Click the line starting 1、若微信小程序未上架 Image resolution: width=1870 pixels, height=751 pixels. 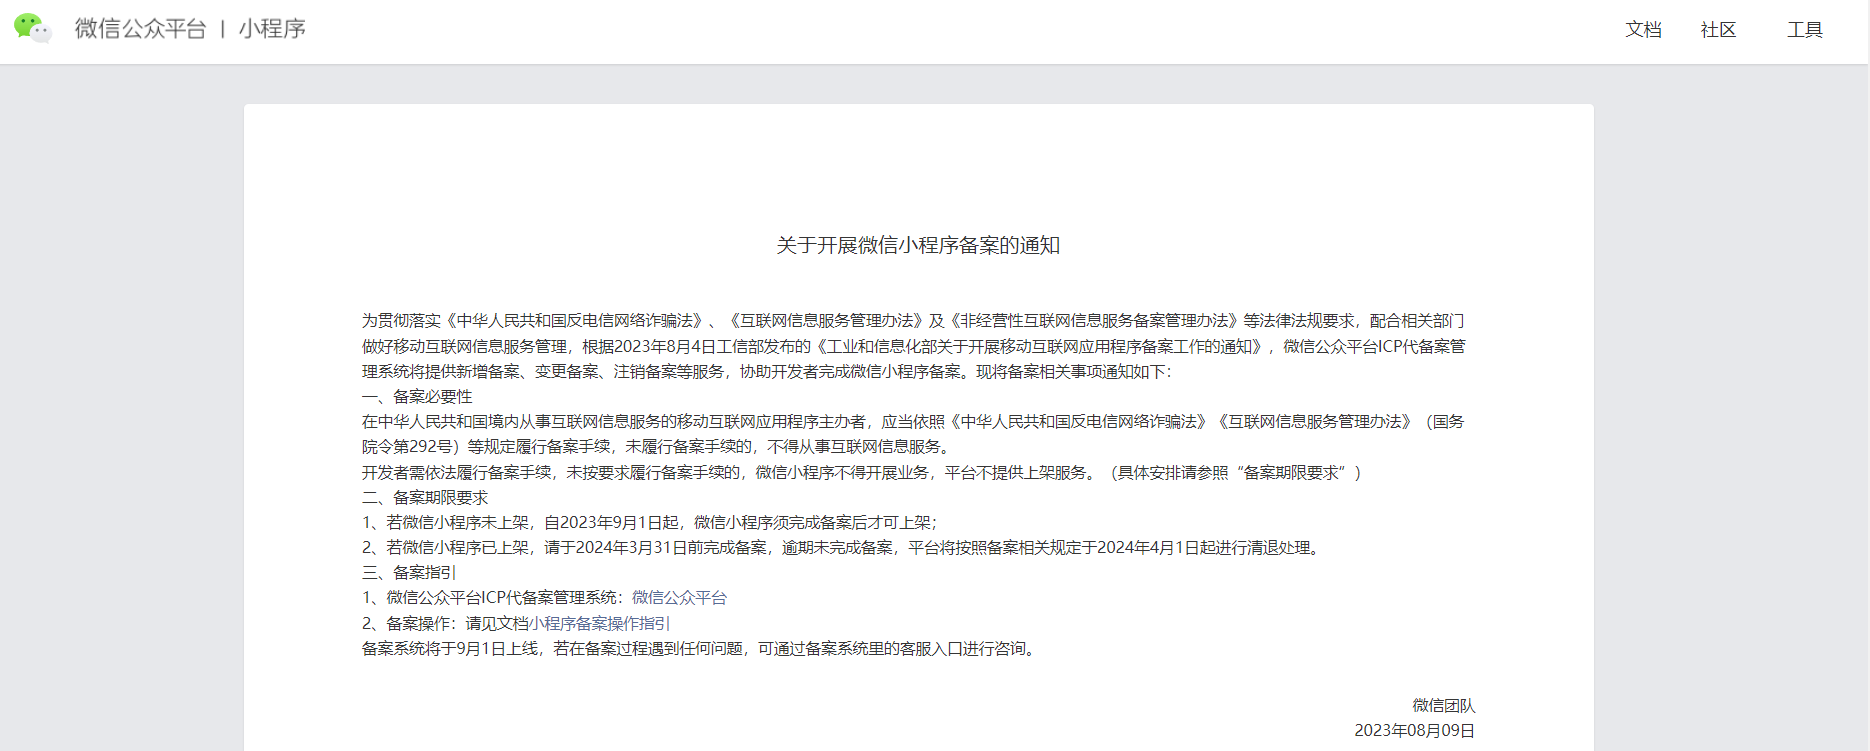coord(650,522)
